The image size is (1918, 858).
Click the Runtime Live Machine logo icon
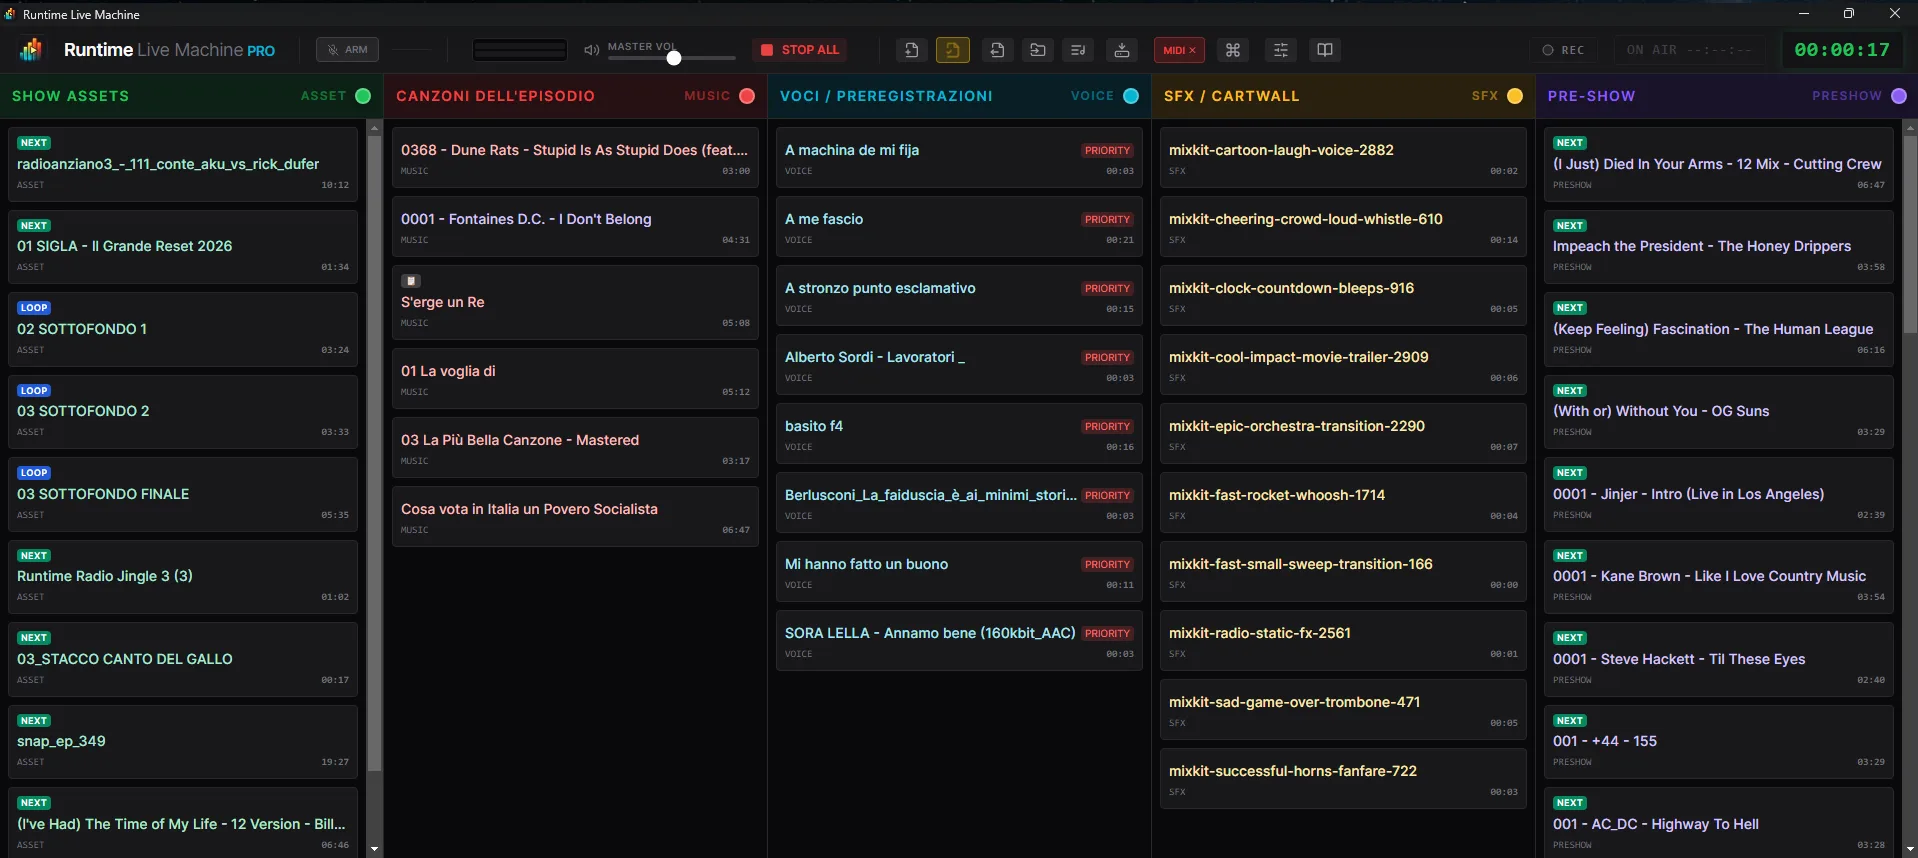click(32, 49)
